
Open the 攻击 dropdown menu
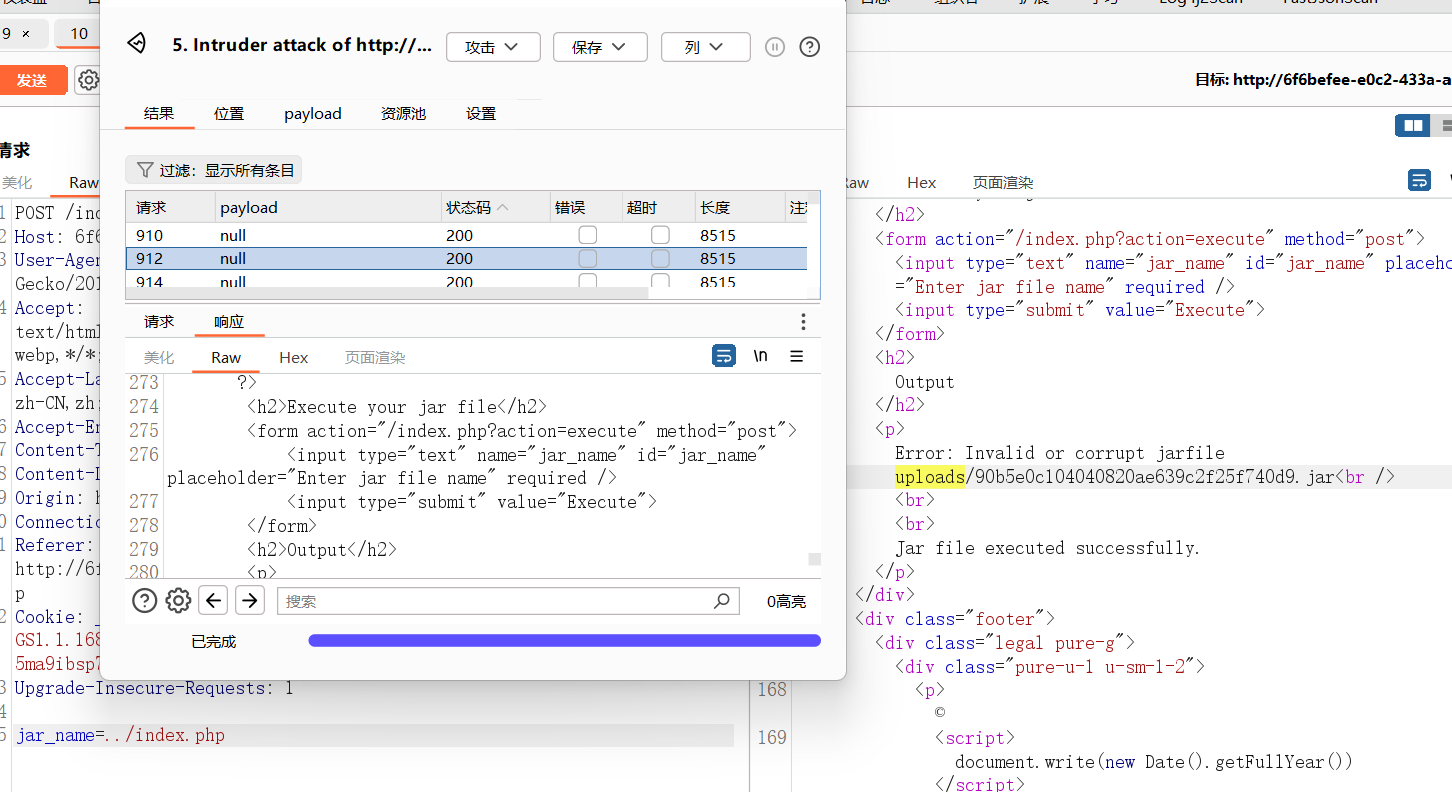point(493,47)
